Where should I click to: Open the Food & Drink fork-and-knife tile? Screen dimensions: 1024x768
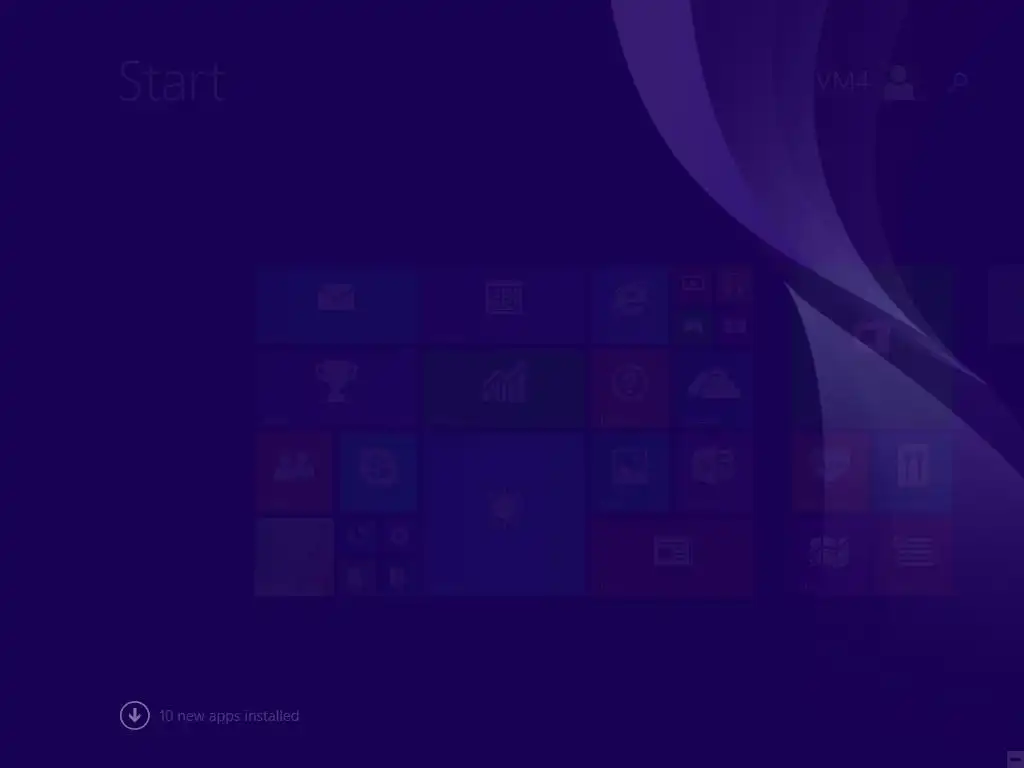pos(914,472)
